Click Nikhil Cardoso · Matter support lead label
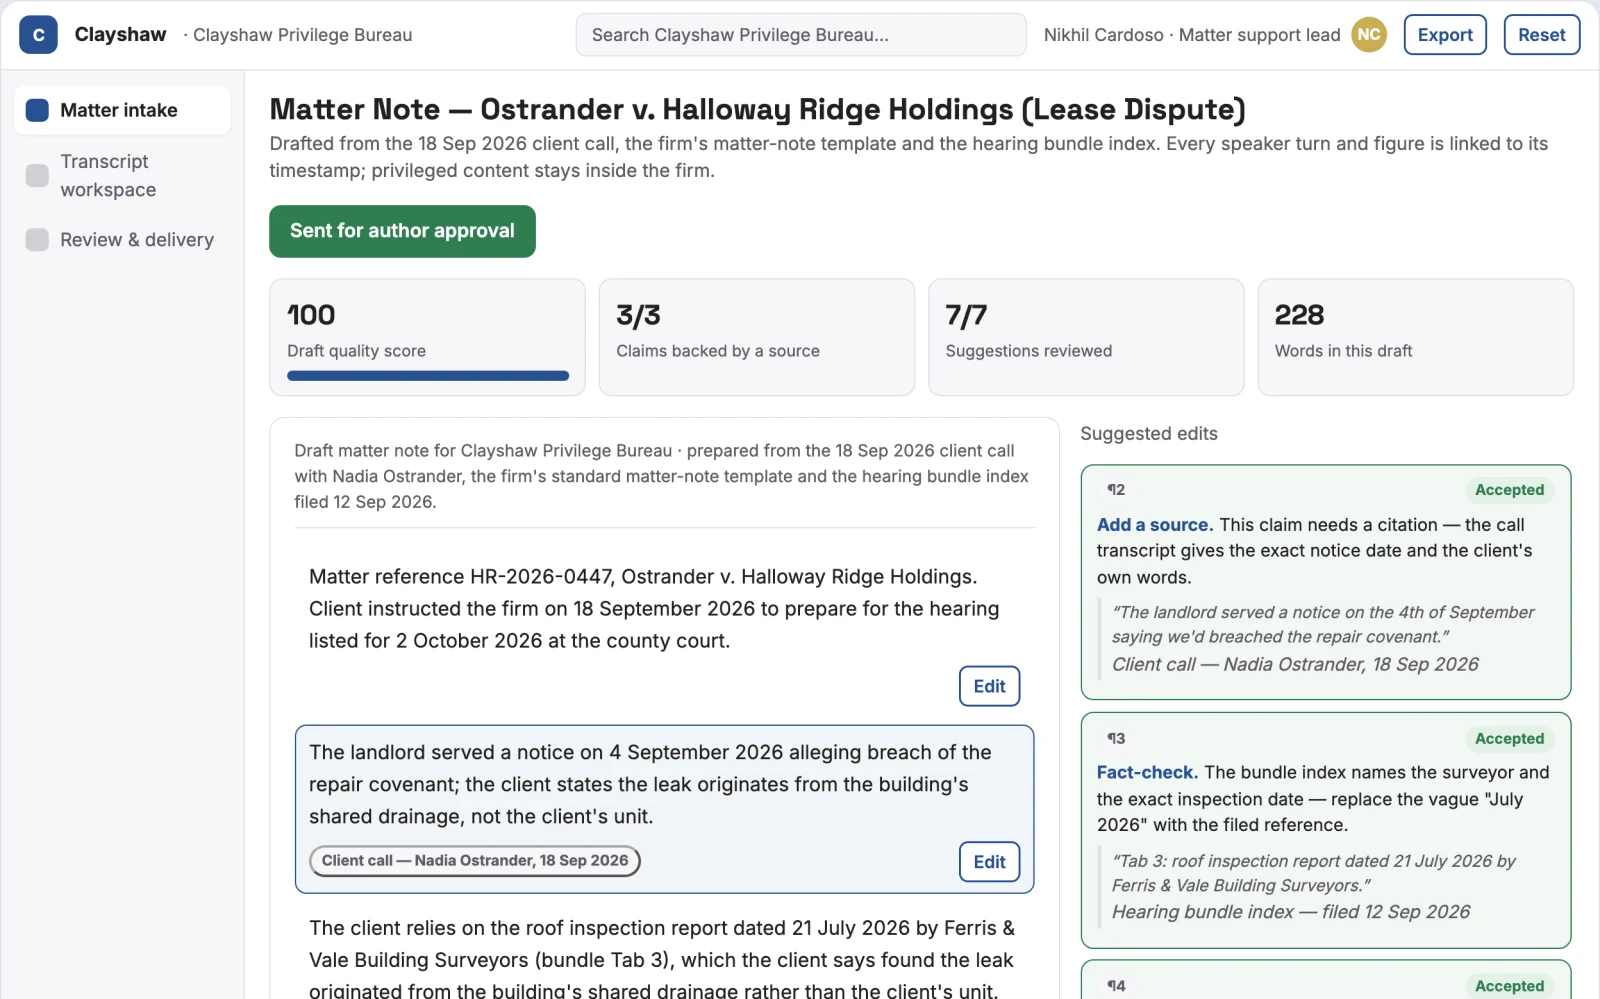The width and height of the screenshot is (1600, 999). pyautogui.click(x=1192, y=35)
